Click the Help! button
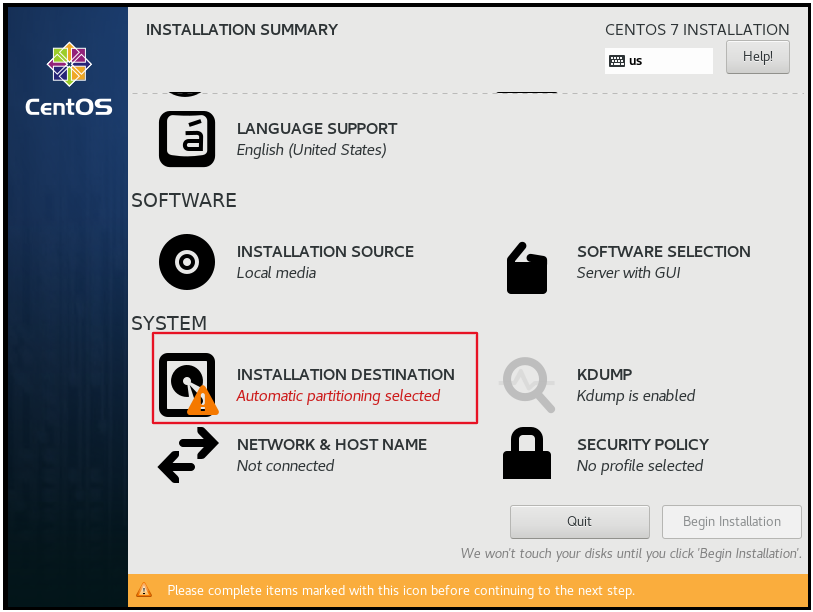The image size is (813, 612). click(x=758, y=57)
